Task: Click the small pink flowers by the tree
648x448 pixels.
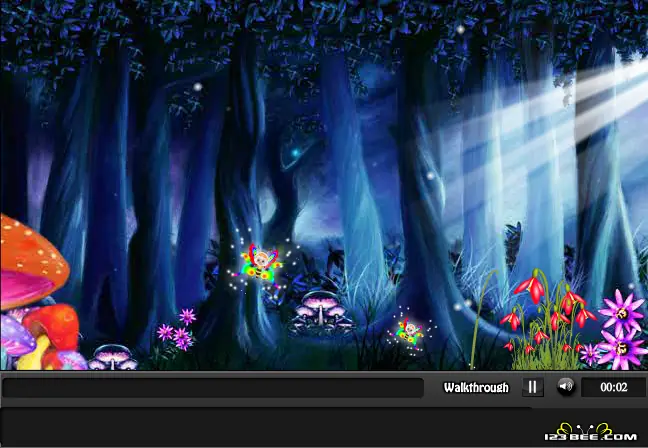Action: tap(177, 330)
